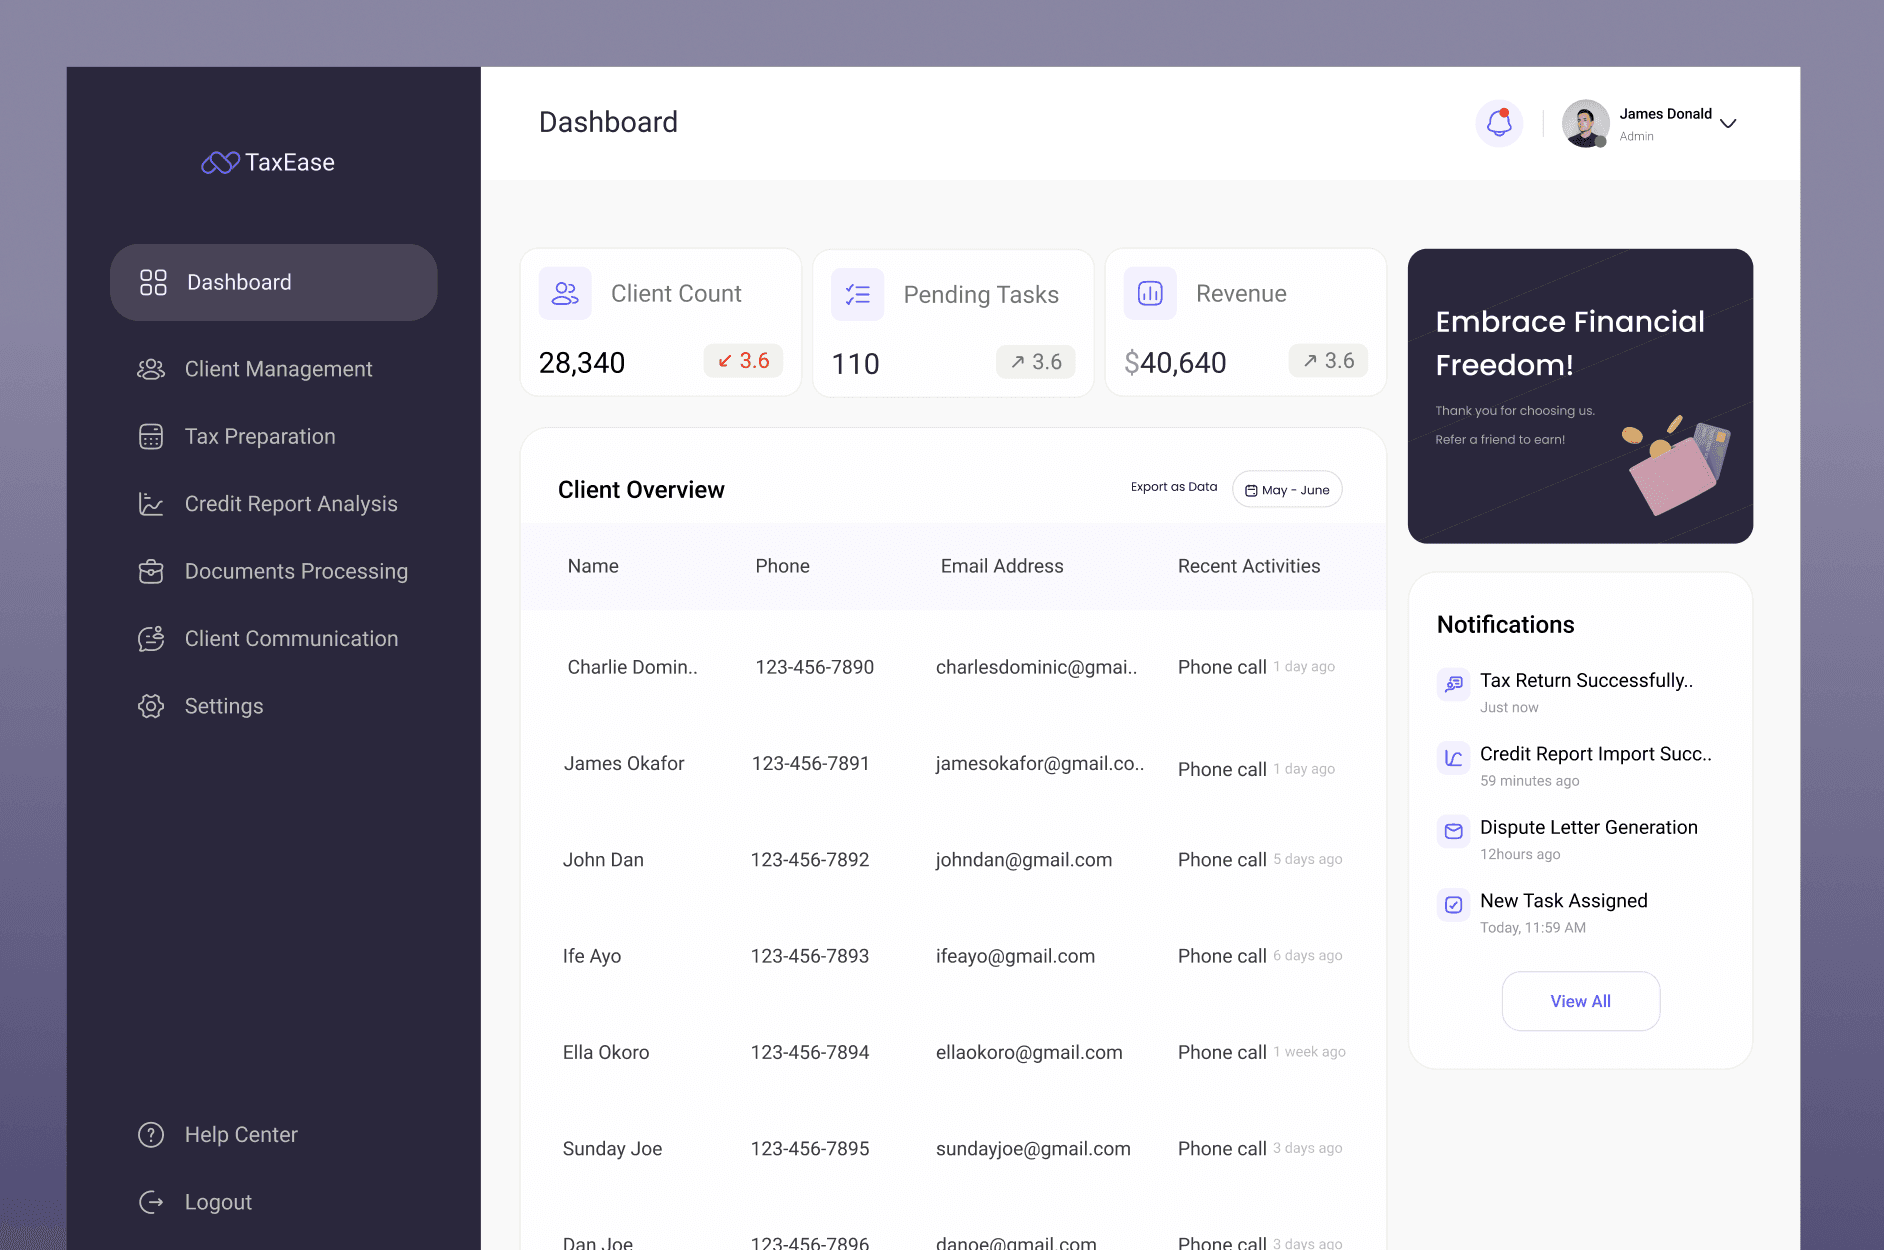Click the Pending Tasks 3.6 trend badge
Screen dimensions: 1884x1250
[1036, 362]
